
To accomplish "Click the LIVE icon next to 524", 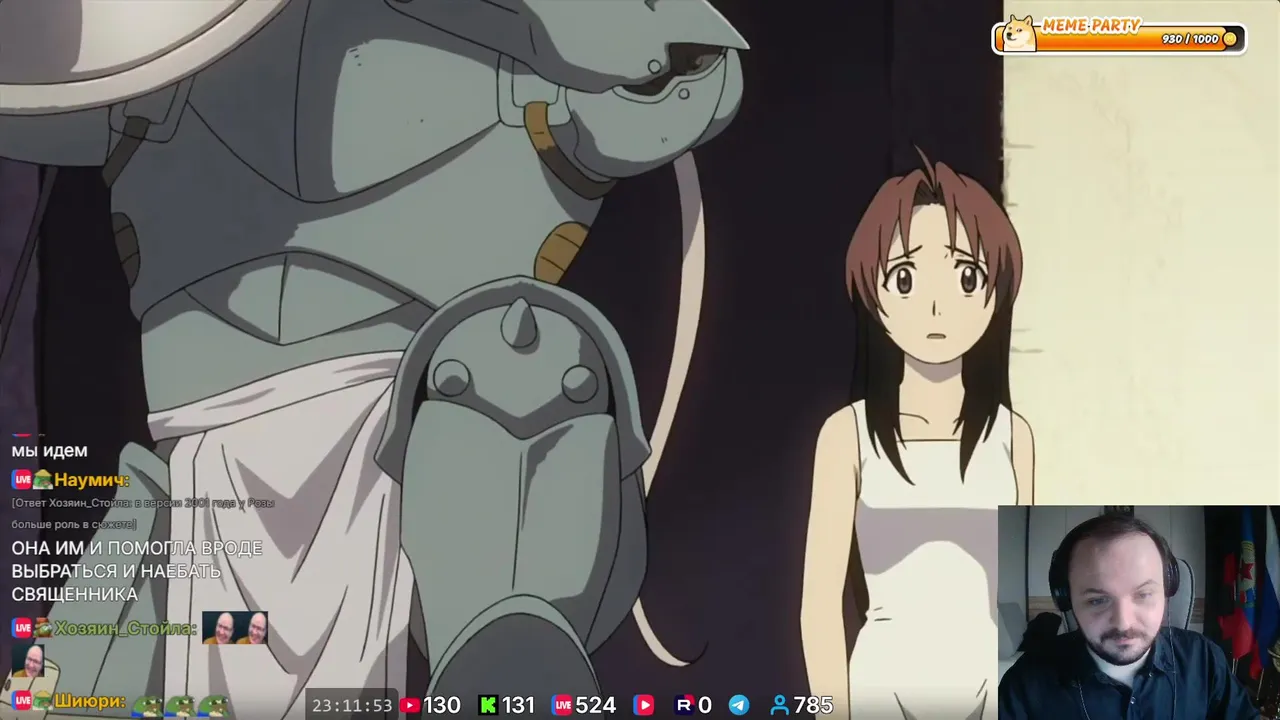I will [562, 705].
